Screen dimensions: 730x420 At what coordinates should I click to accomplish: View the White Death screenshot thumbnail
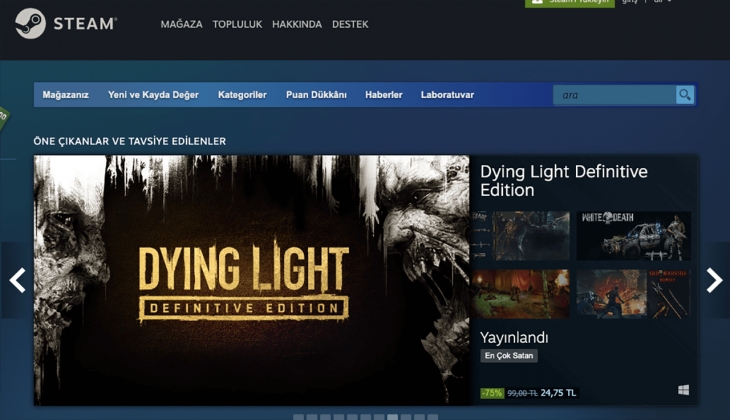tap(634, 236)
